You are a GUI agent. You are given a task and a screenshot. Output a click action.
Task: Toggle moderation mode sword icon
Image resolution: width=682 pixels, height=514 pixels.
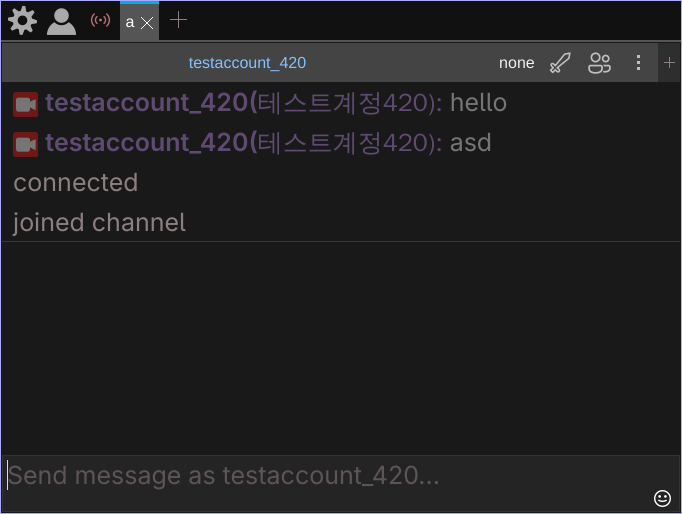[561, 63]
